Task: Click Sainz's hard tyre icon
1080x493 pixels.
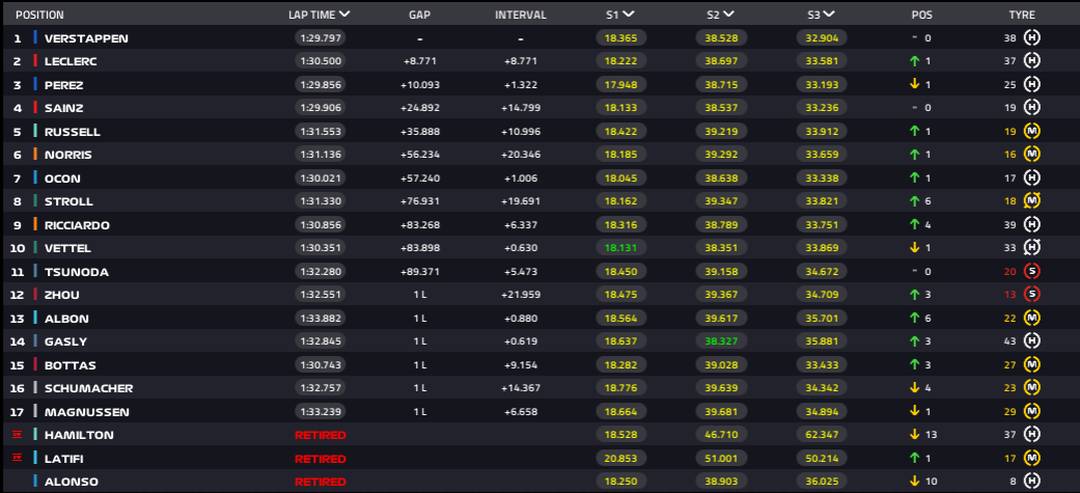Action: click(1031, 108)
